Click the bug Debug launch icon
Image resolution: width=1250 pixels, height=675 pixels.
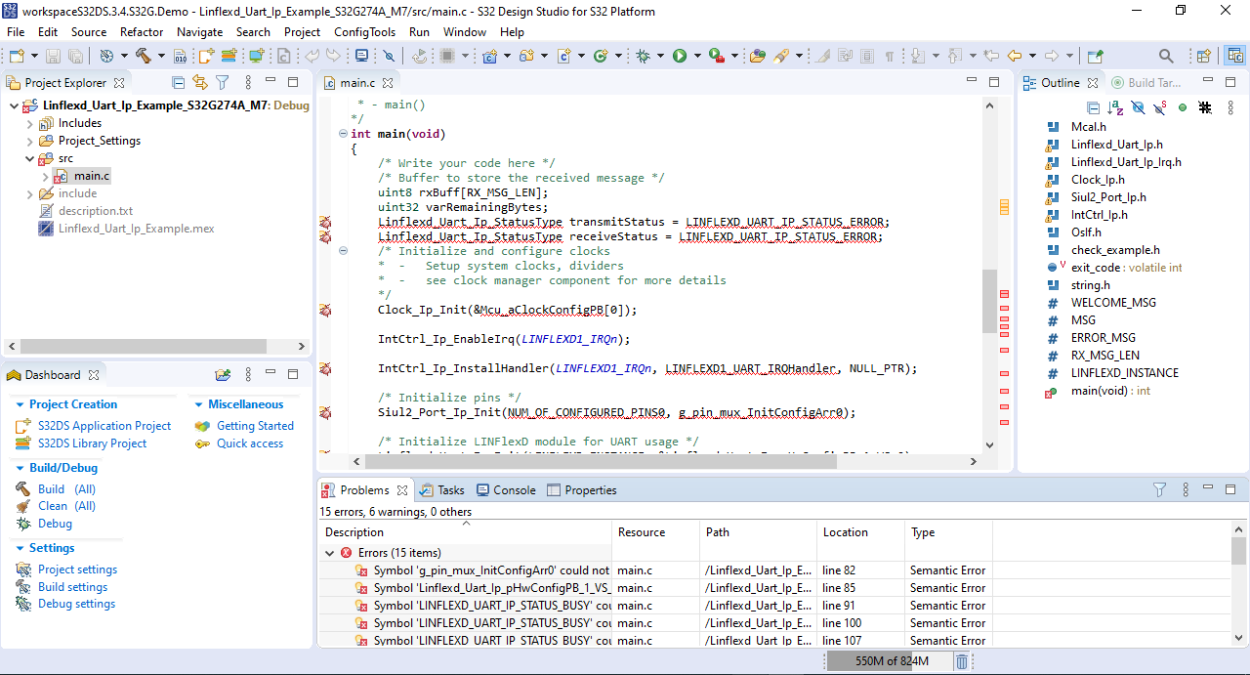642,56
